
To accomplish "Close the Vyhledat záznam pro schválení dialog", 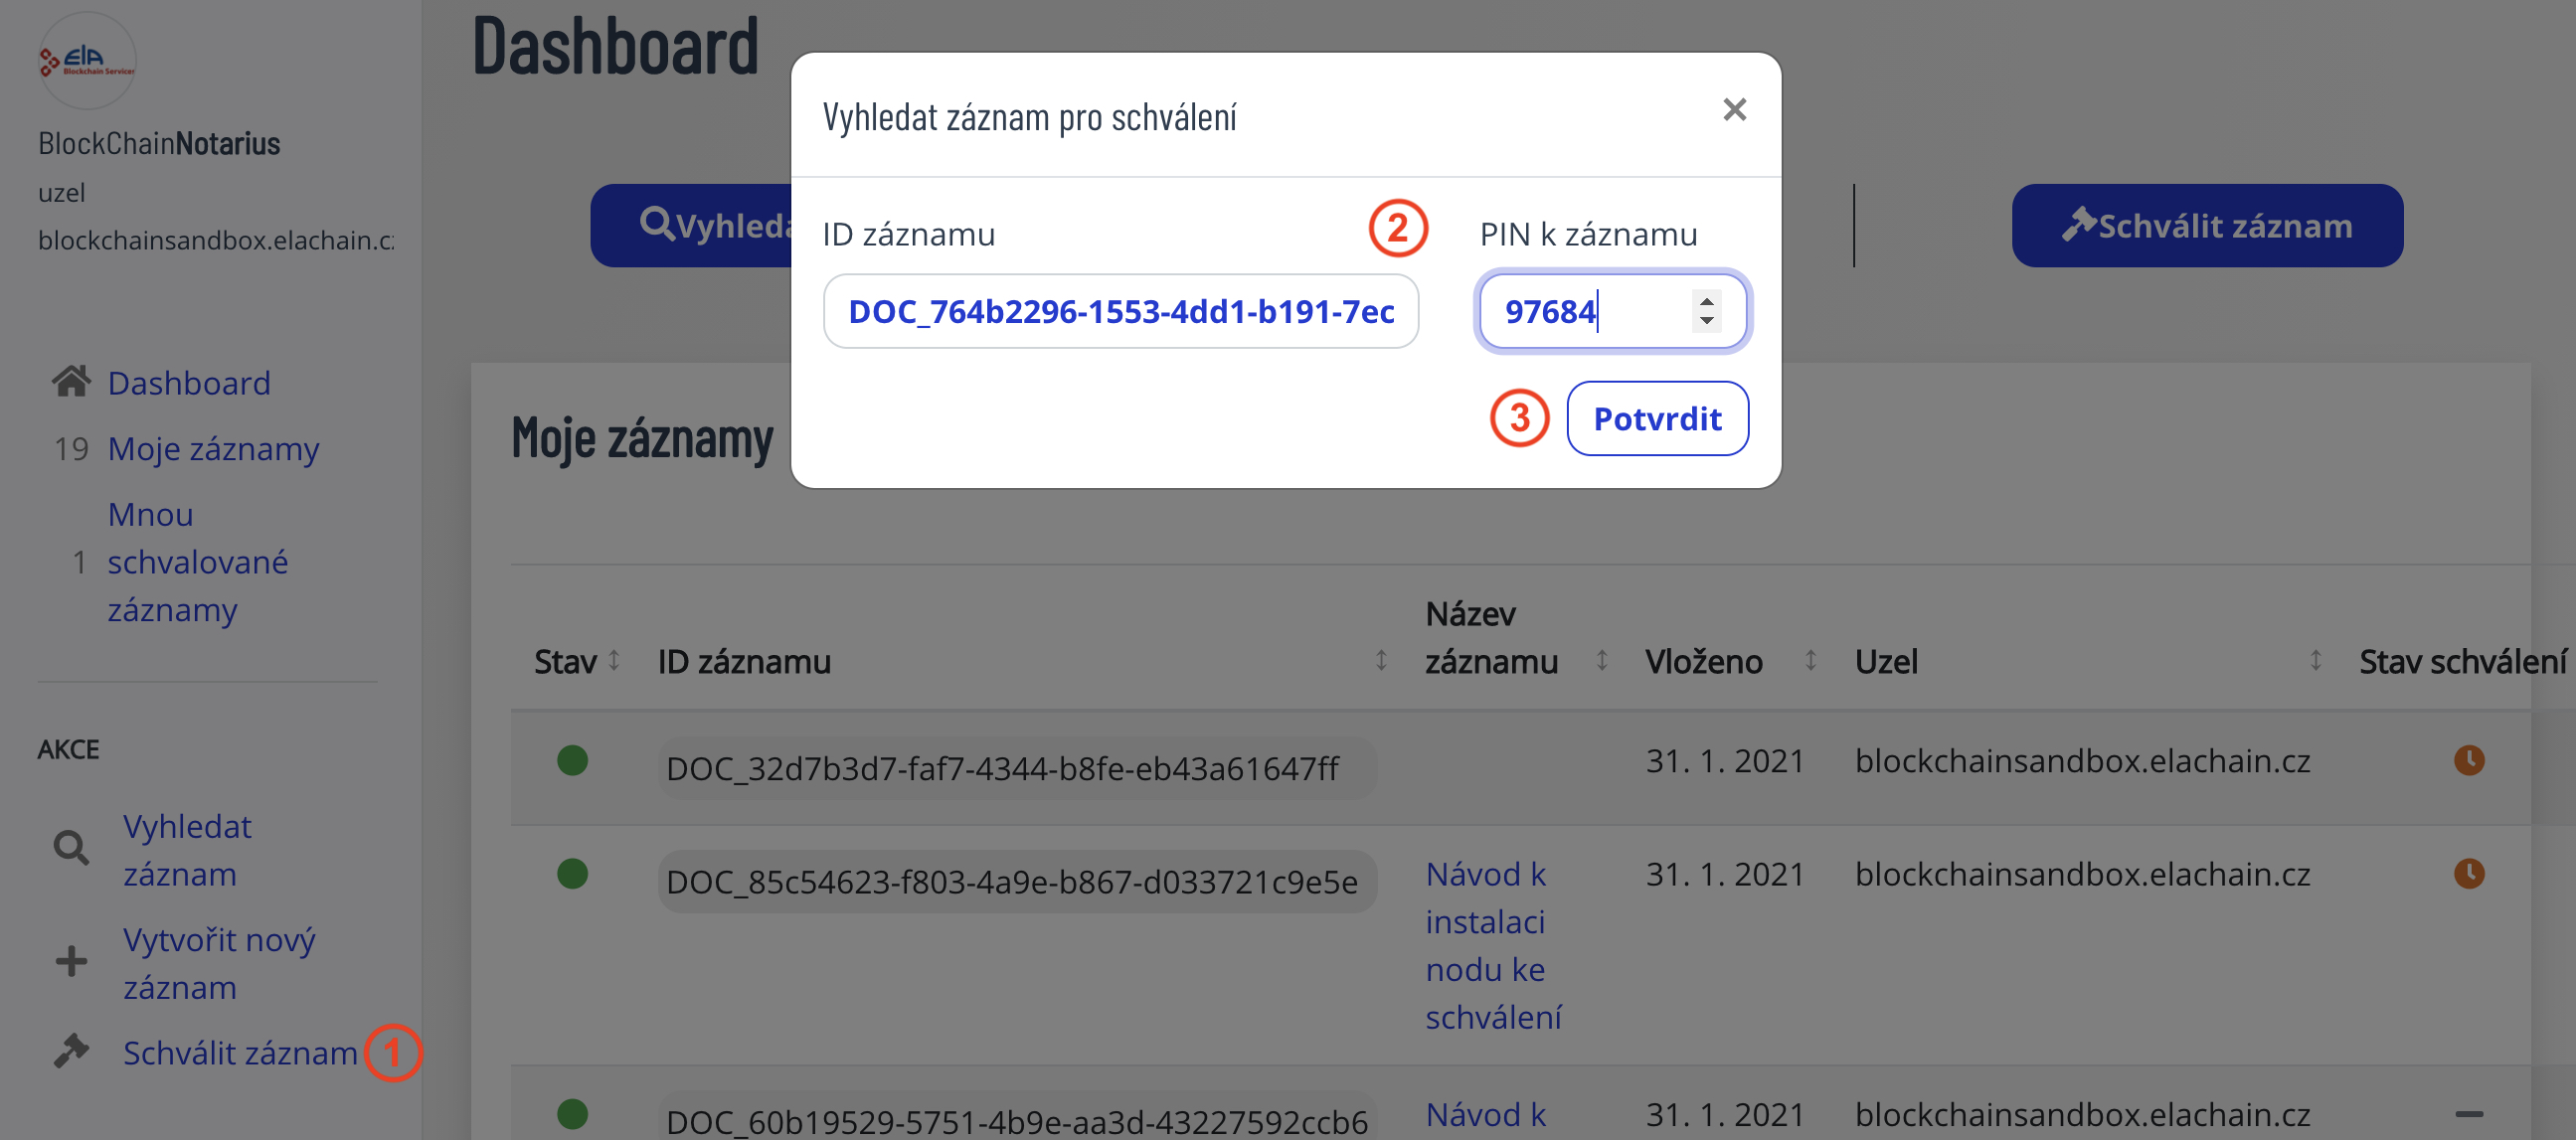I will pyautogui.click(x=1734, y=110).
